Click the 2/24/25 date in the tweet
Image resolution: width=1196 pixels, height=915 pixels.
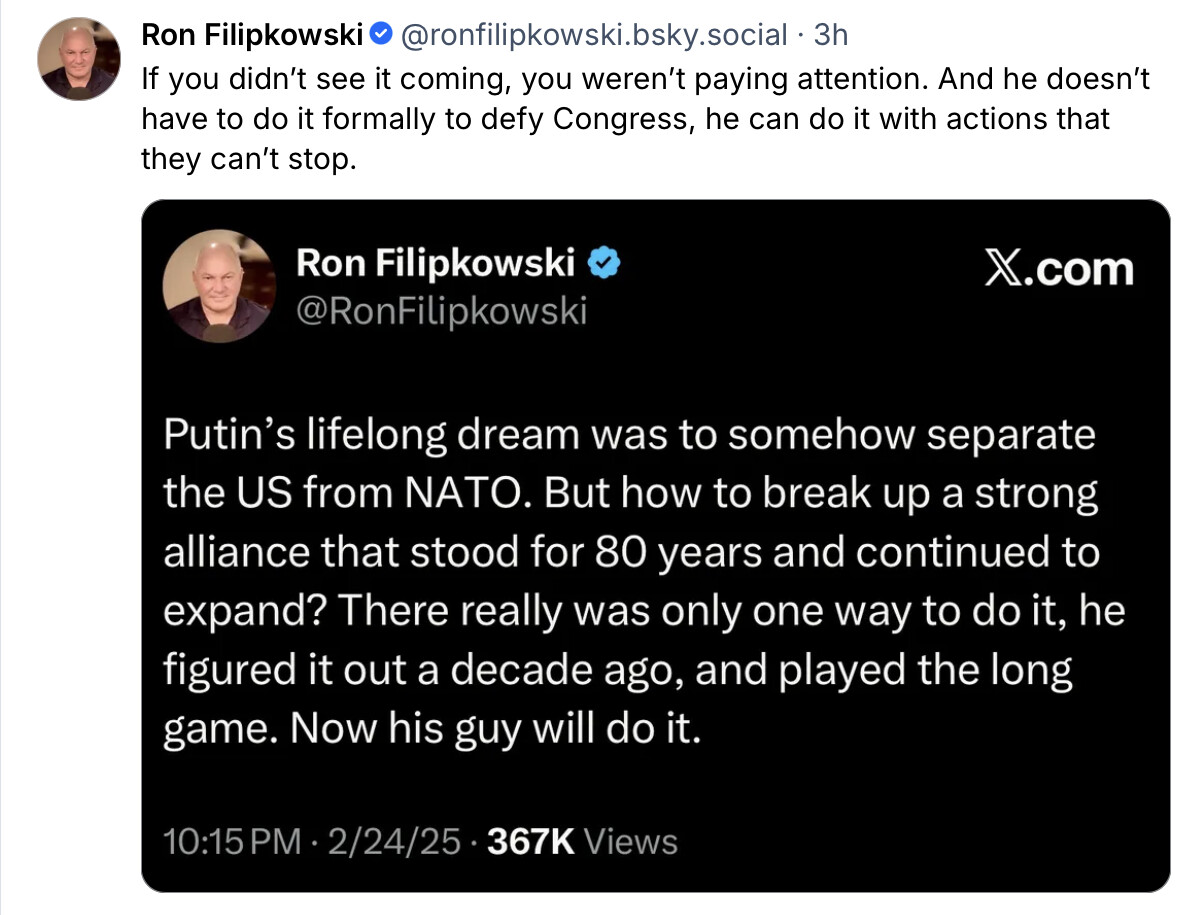pos(391,842)
